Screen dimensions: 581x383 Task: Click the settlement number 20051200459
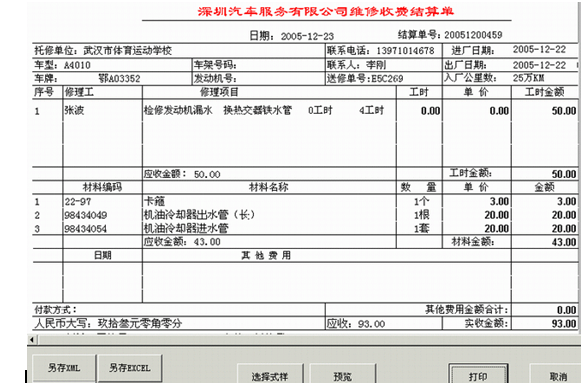point(473,35)
